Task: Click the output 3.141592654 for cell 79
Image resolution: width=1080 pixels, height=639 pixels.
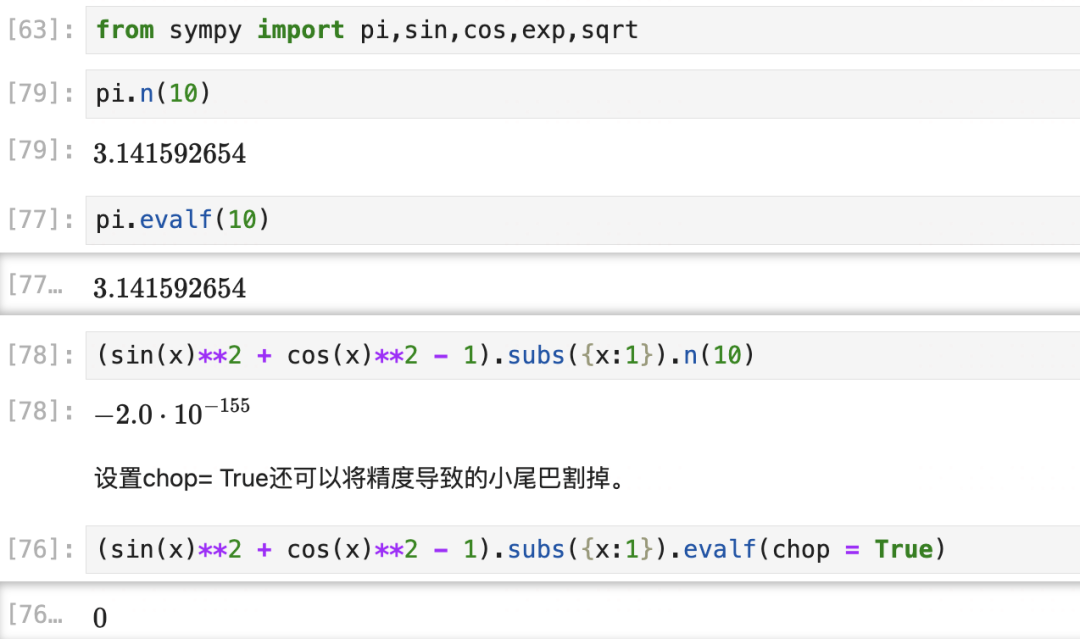Action: pos(169,154)
